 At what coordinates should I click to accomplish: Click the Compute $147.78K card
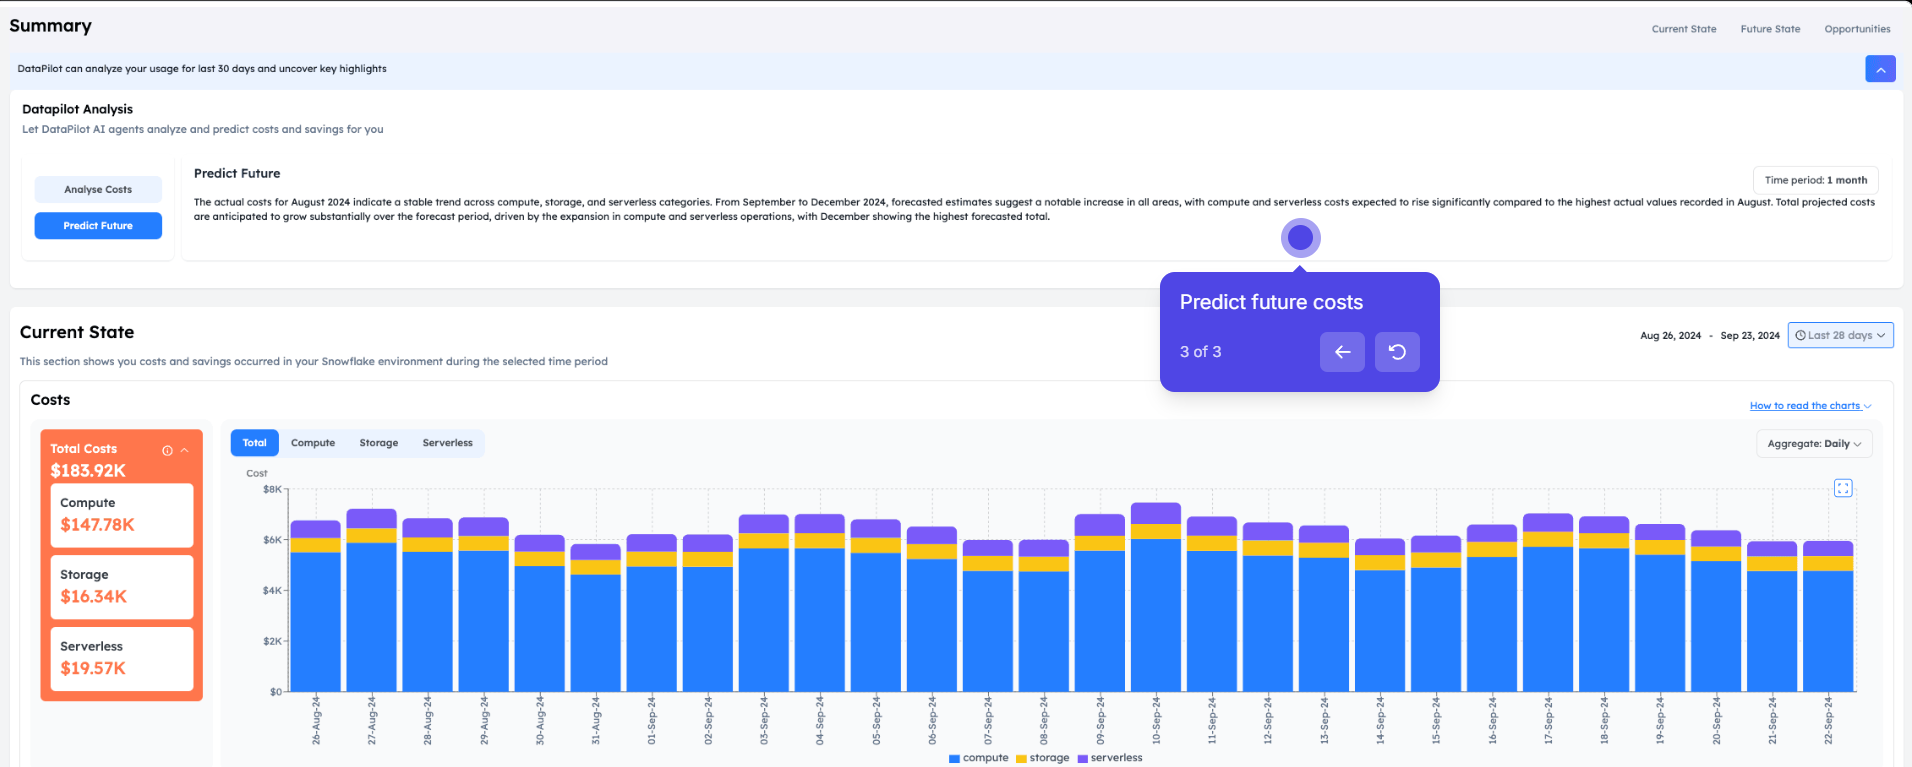point(122,515)
